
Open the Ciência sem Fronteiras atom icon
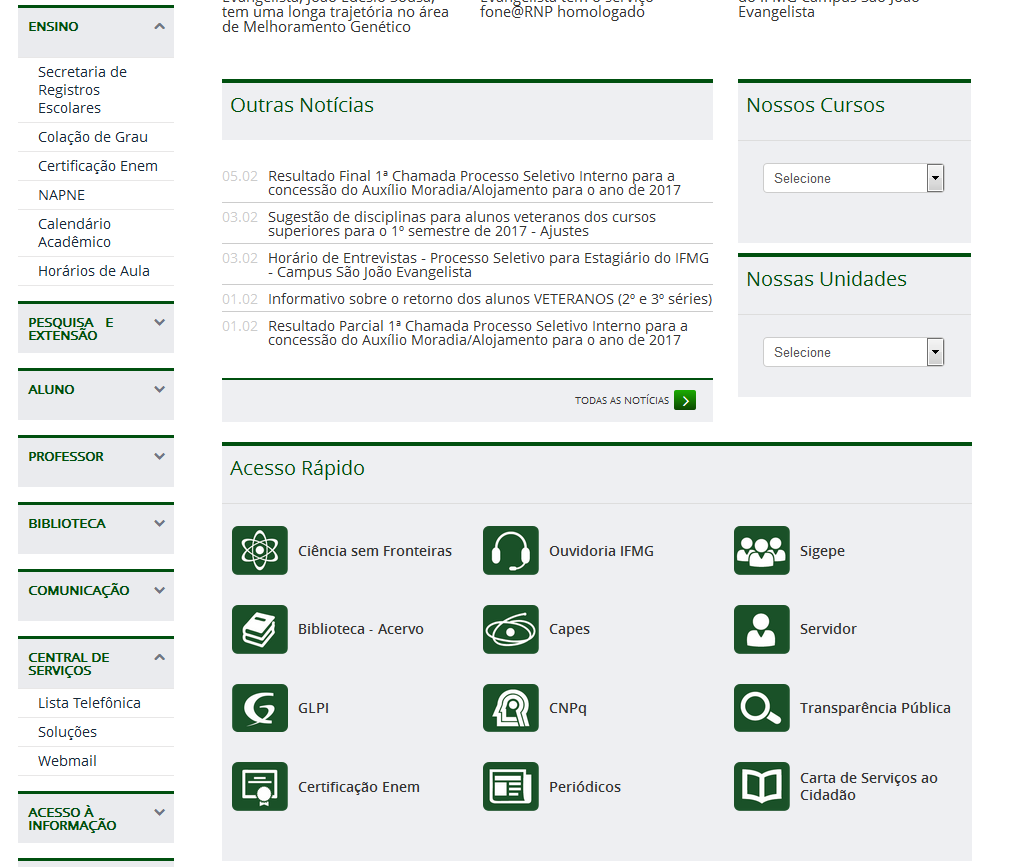(x=260, y=550)
